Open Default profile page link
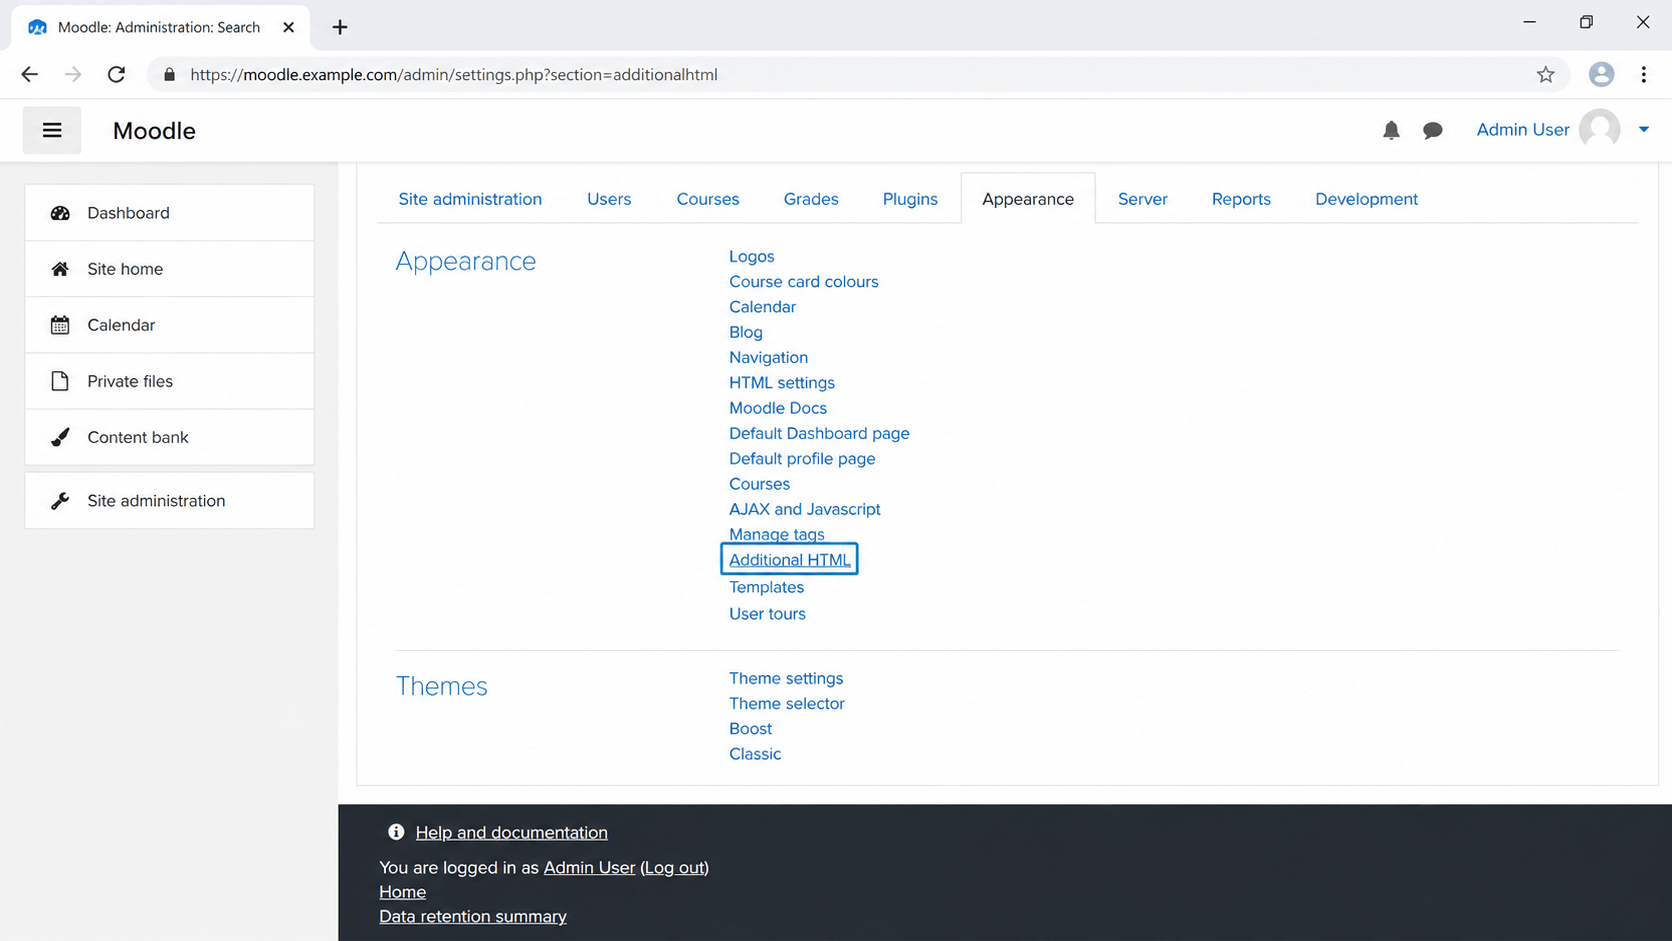The height and width of the screenshot is (941, 1672). pyautogui.click(x=802, y=458)
